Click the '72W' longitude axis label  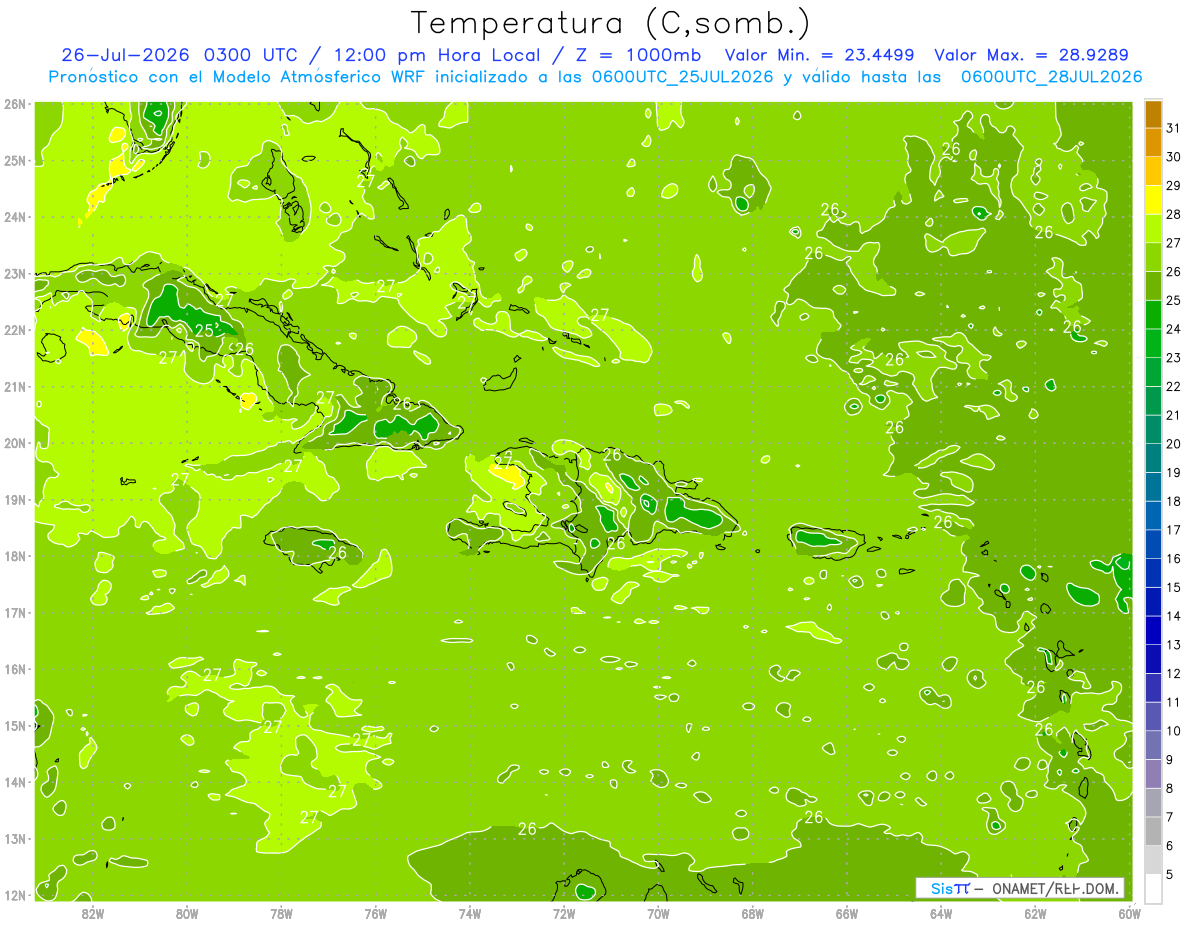564,913
